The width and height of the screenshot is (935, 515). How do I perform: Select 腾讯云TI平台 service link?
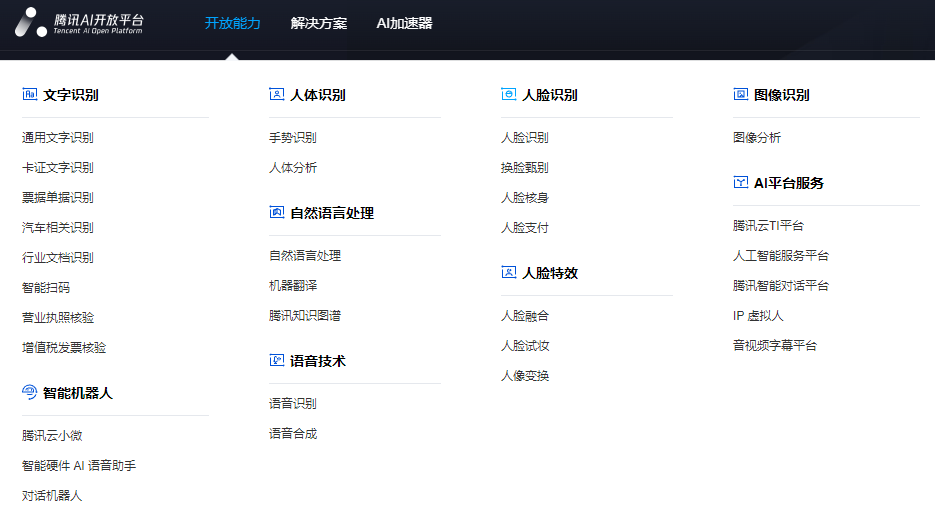pyautogui.click(x=768, y=226)
